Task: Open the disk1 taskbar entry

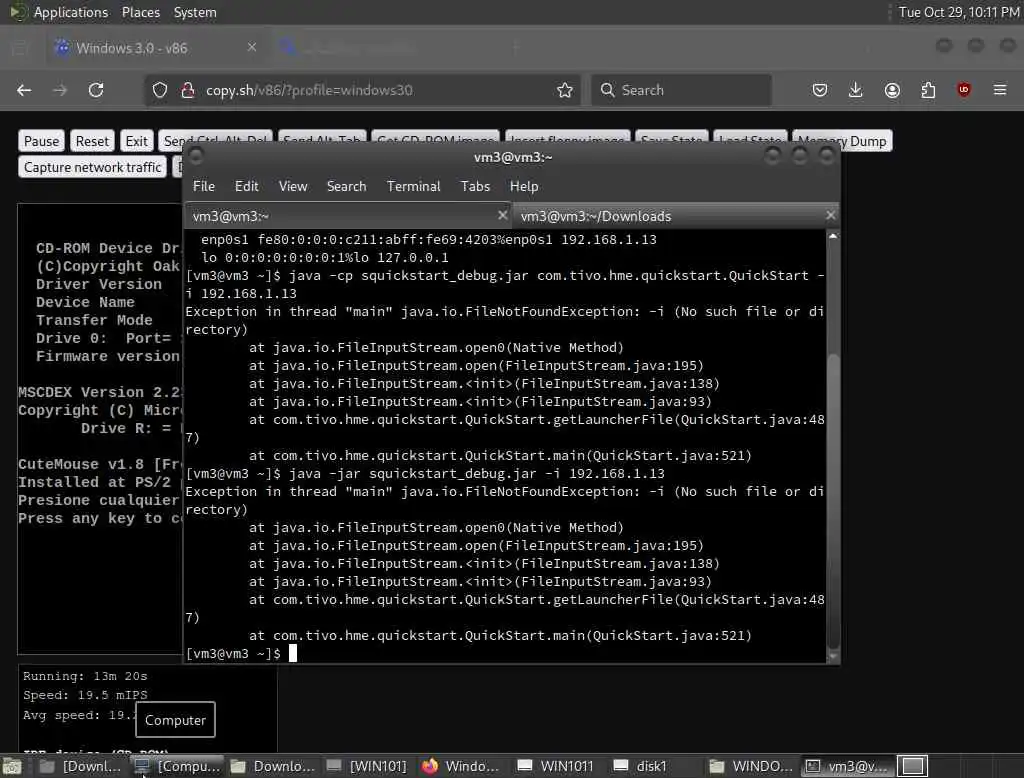Action: point(641,766)
